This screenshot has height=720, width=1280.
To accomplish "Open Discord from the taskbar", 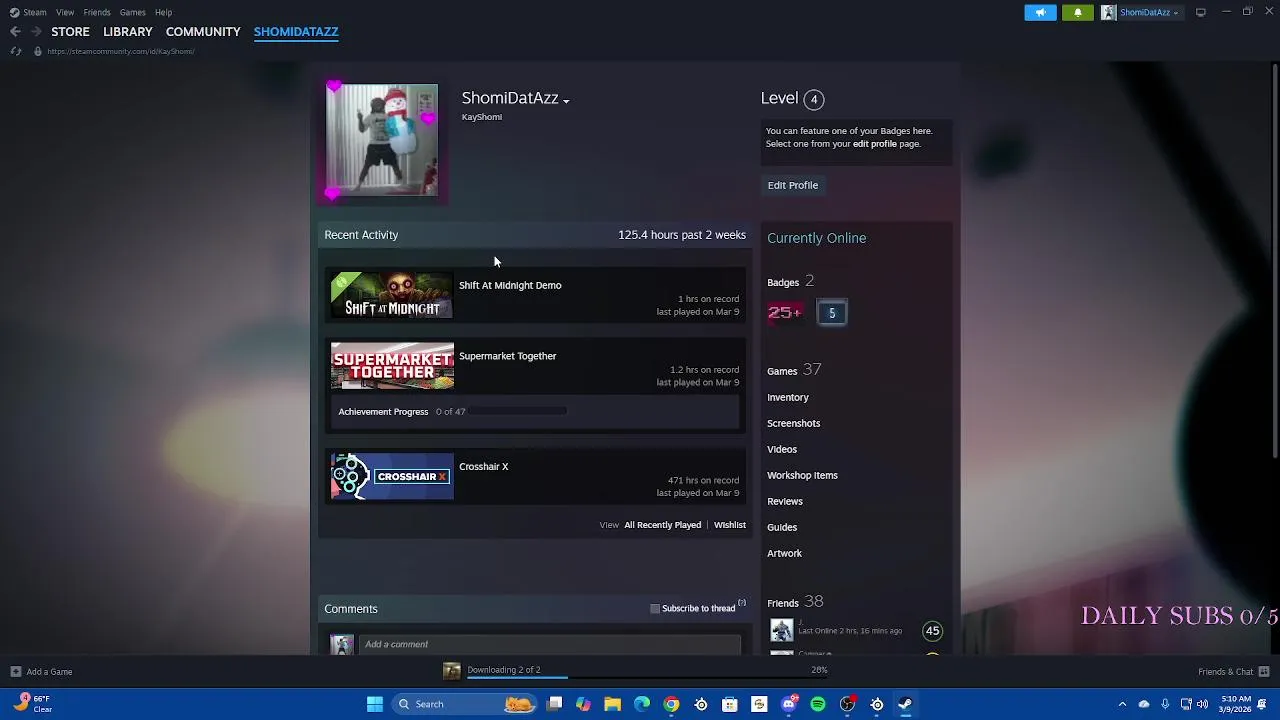I will pyautogui.click(x=789, y=704).
